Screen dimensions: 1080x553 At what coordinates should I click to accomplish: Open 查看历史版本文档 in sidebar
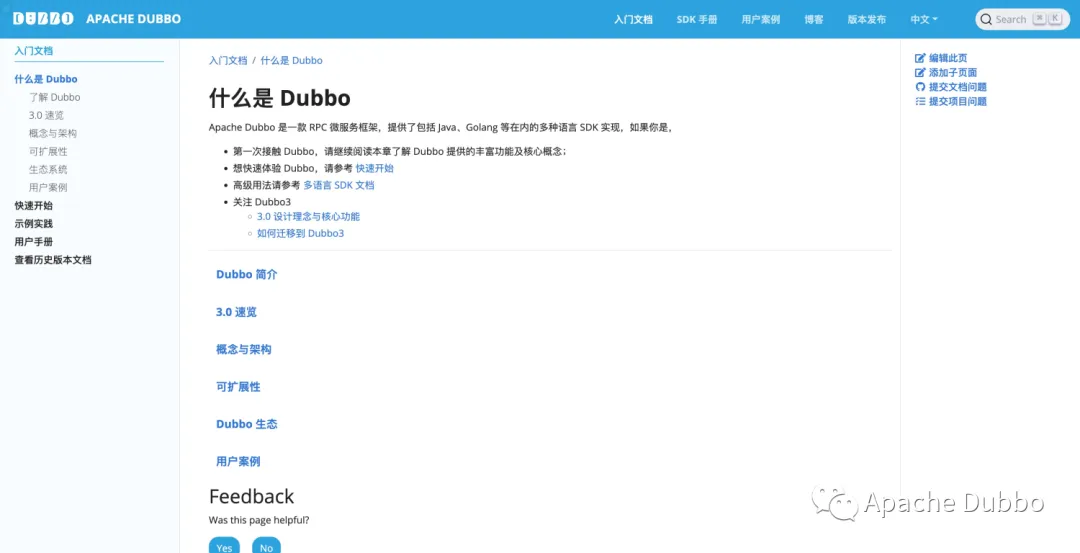point(53,260)
